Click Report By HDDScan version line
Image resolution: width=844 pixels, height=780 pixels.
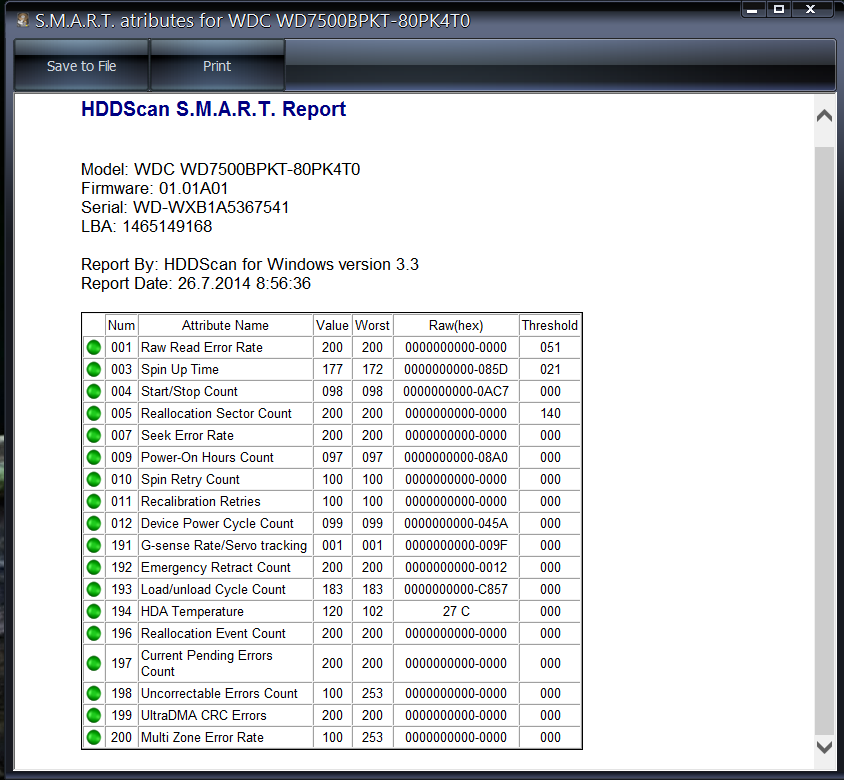(250, 264)
